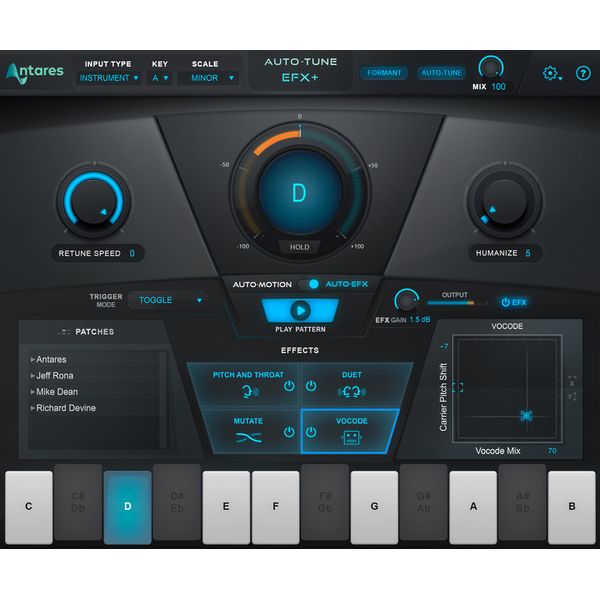Click the Mix value 100
This screenshot has width=600, height=600.
(x=498, y=87)
